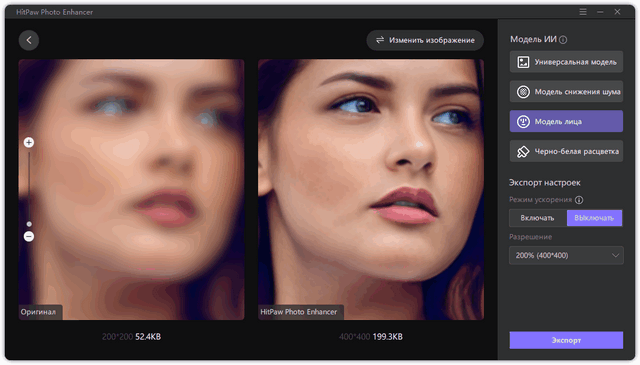Click info icon next to Режим ускорения
640x365 pixels.
point(579,200)
